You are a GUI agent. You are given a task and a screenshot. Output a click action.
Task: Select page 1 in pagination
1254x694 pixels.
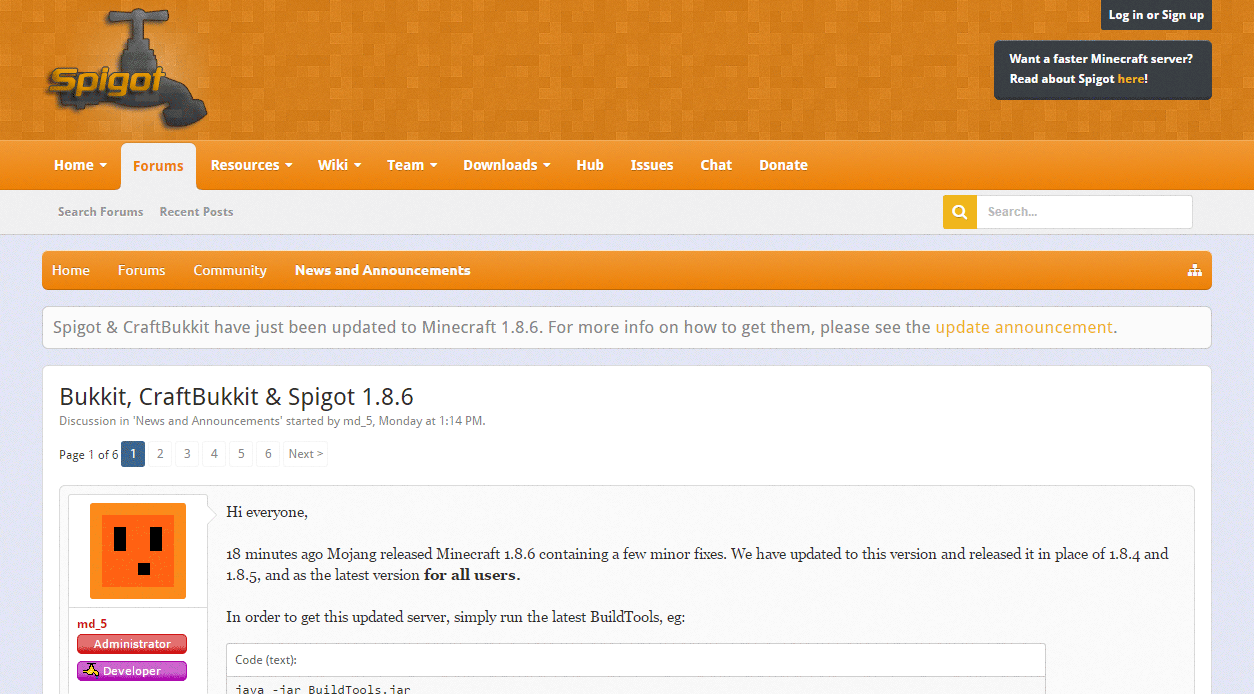[133, 454]
